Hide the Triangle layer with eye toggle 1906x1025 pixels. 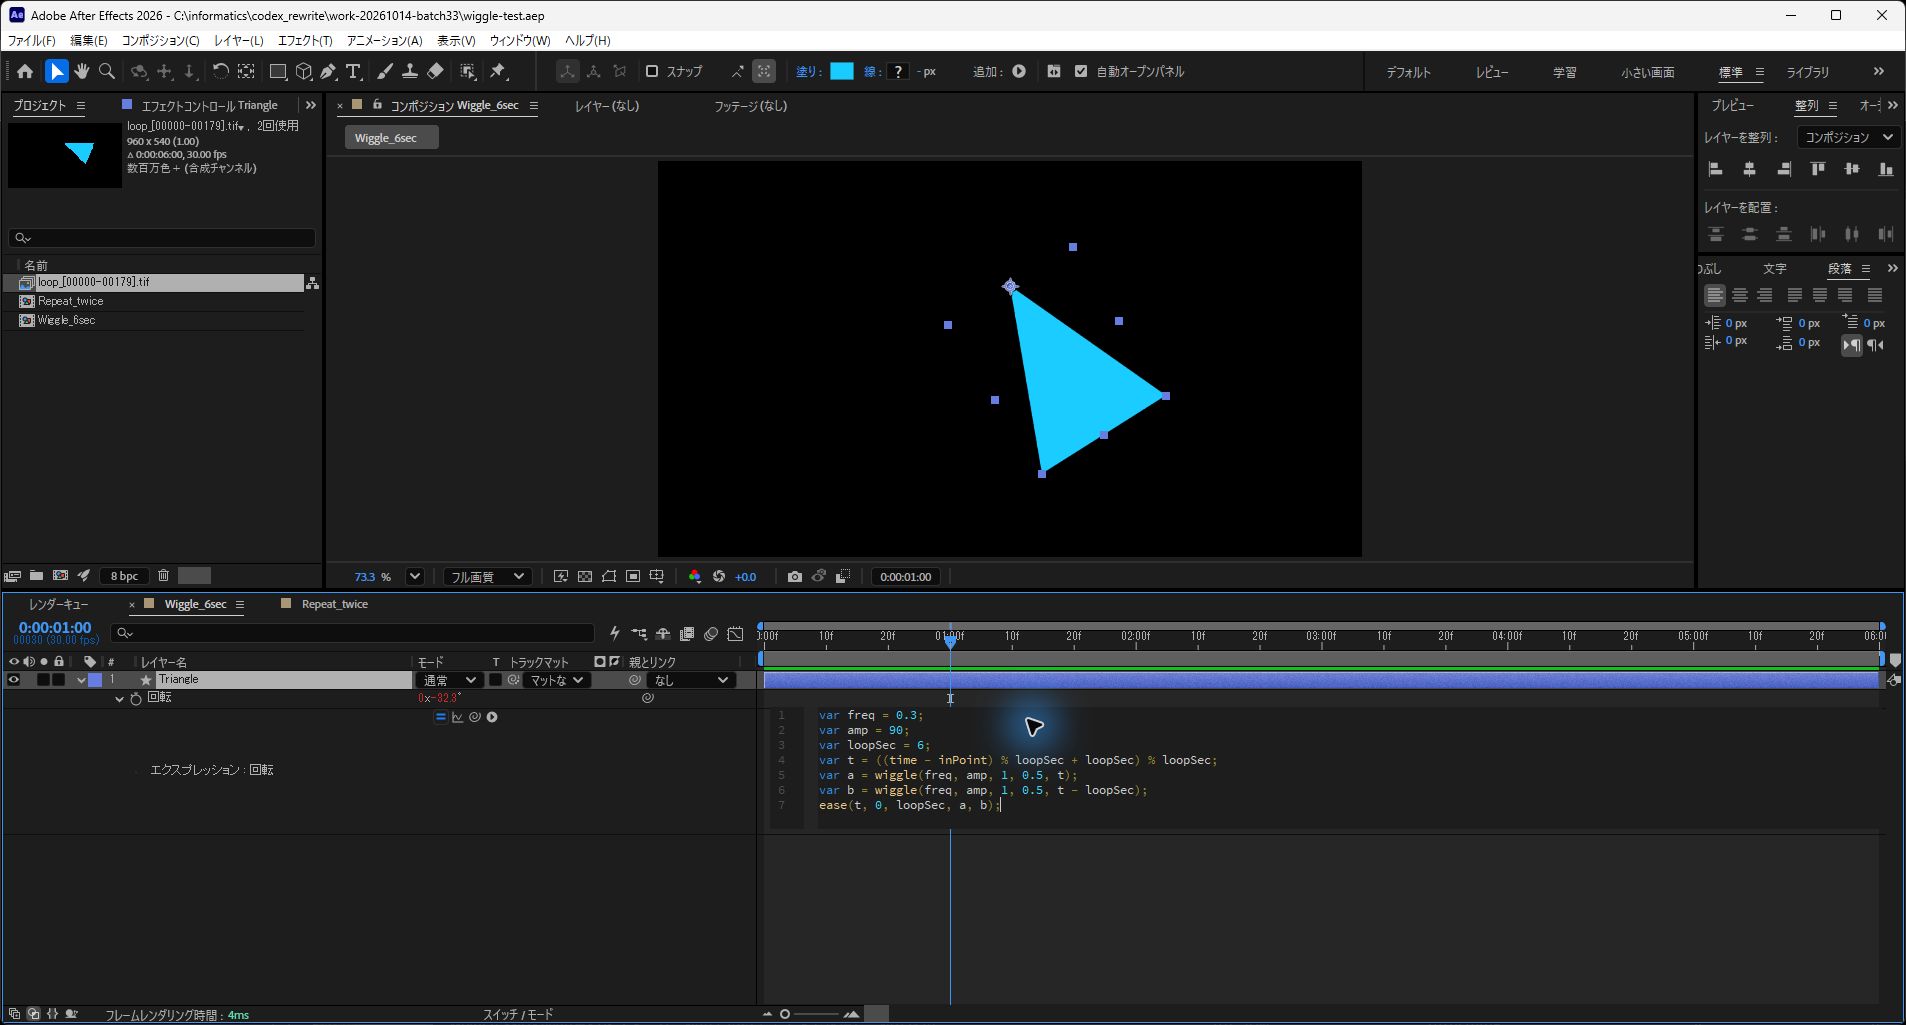point(14,680)
